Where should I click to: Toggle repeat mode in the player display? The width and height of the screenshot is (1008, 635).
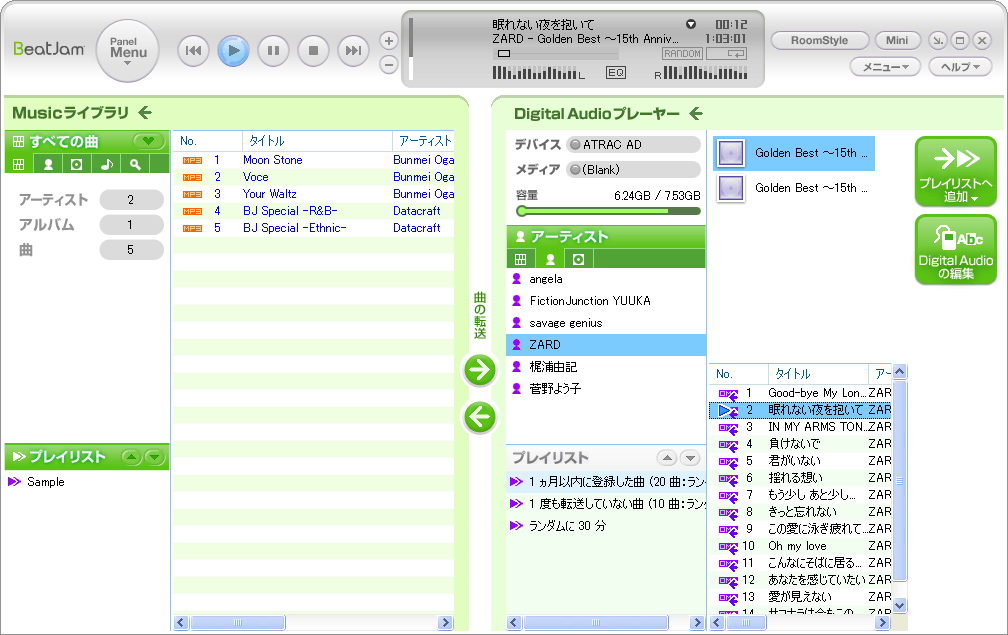click(x=726, y=54)
